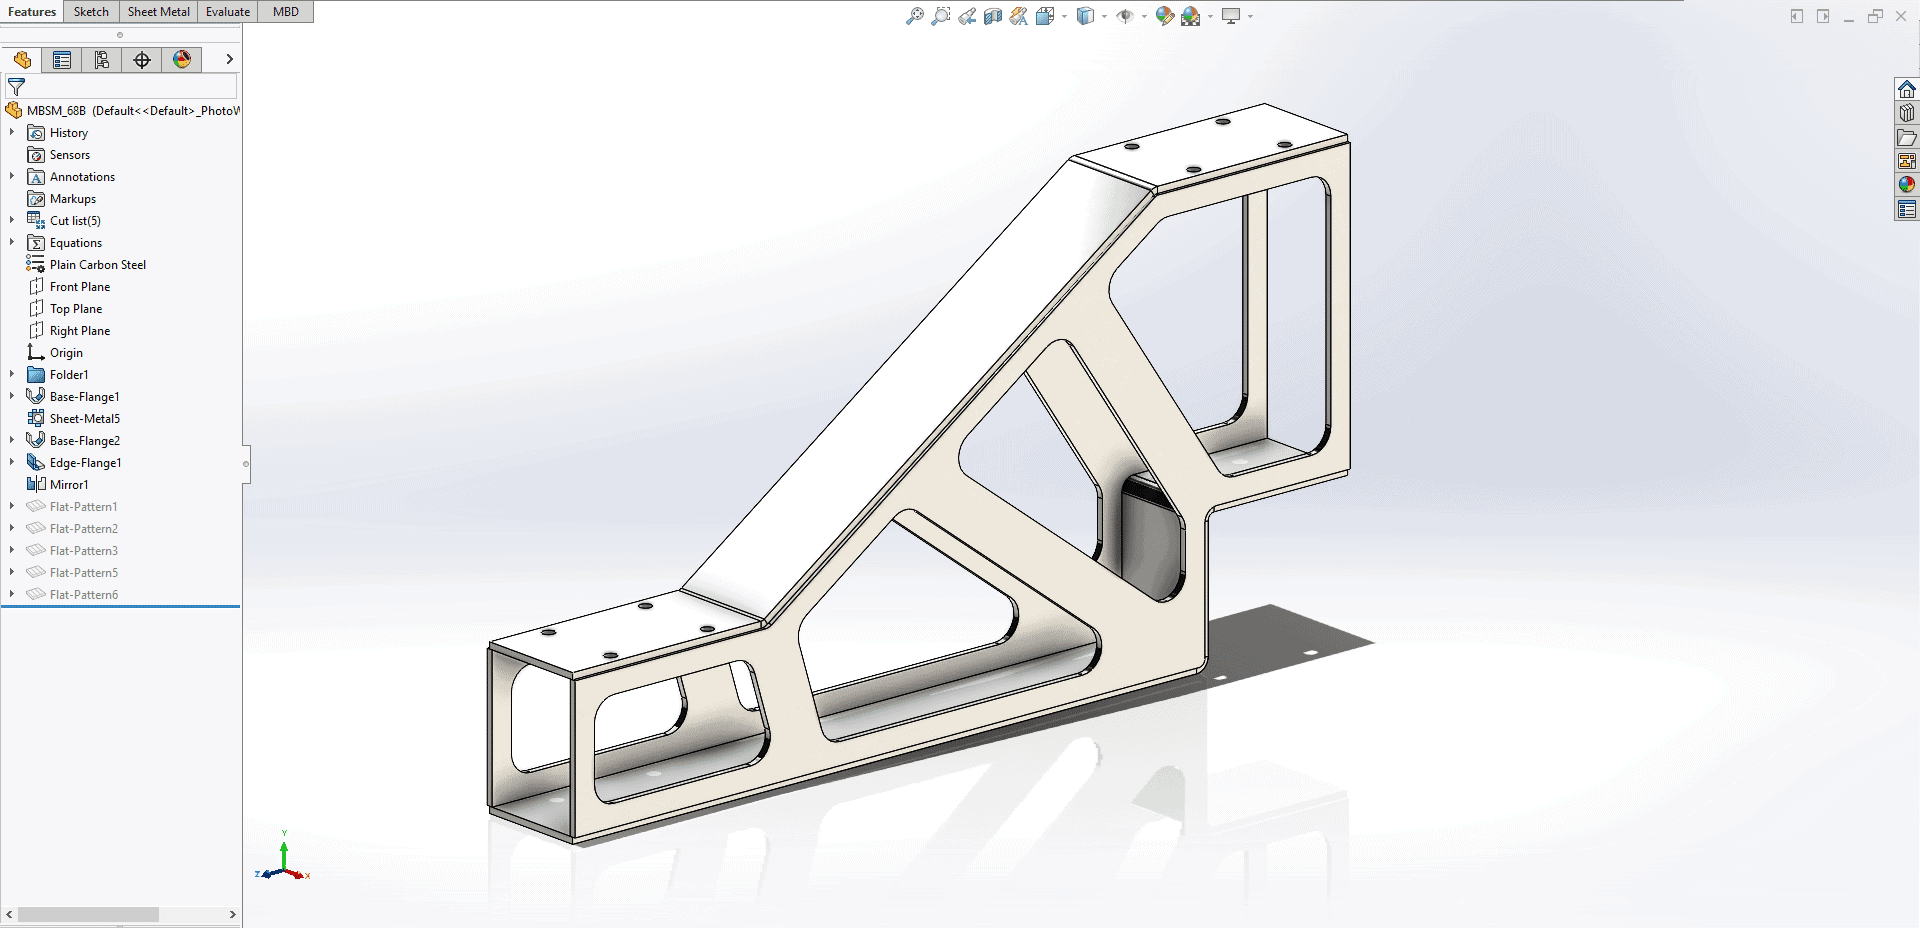This screenshot has height=928, width=1920.
Task: Select the Right Plane
Action: (x=80, y=331)
